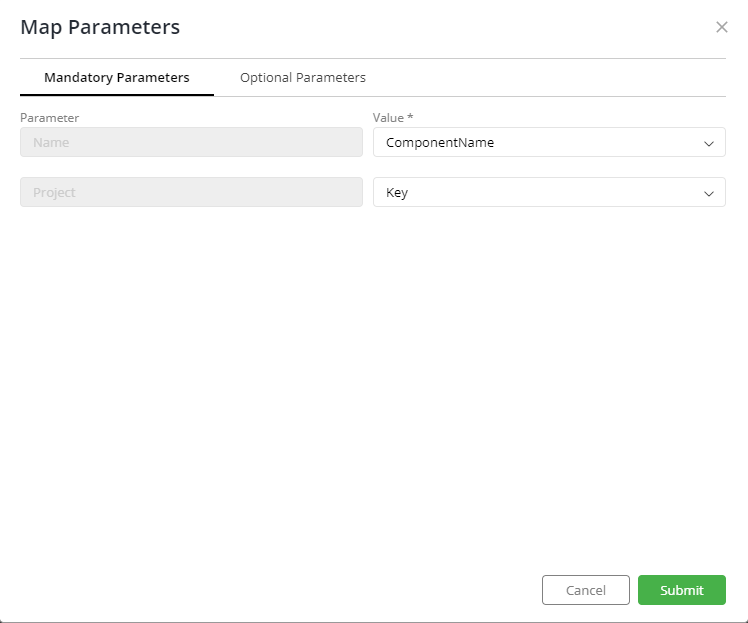Open the Optional Parameters tab
The width and height of the screenshot is (748, 623).
pos(302,78)
